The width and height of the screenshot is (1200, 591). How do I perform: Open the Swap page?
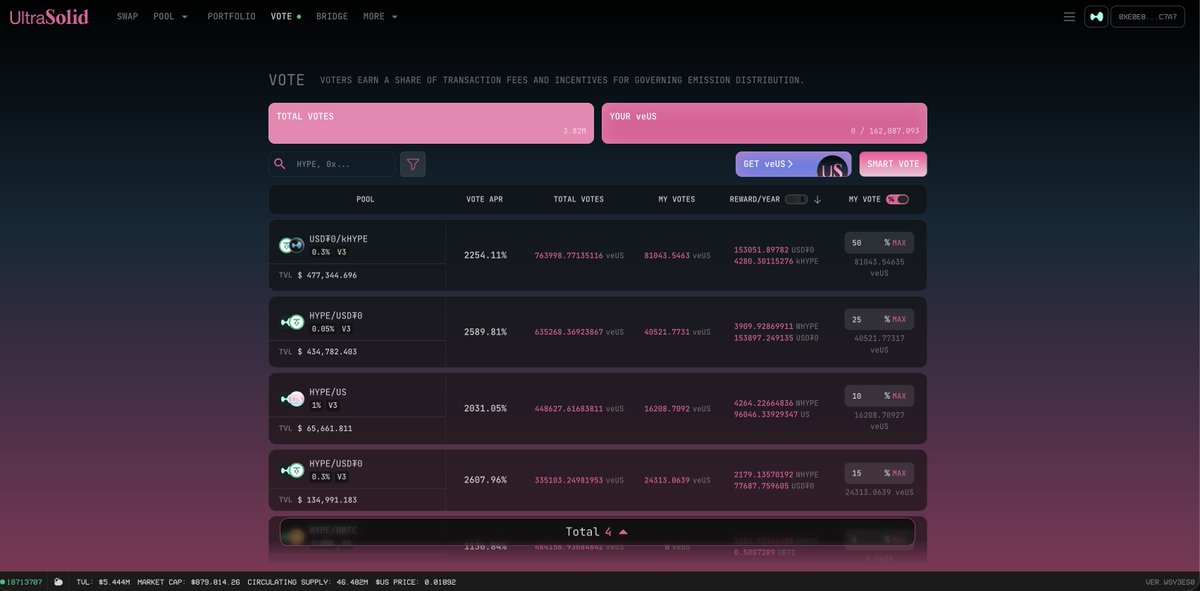point(127,16)
